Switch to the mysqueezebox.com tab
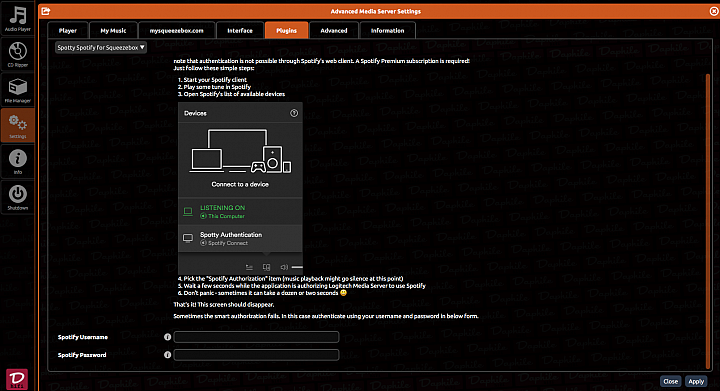This screenshot has height=391, width=720. pos(177,31)
